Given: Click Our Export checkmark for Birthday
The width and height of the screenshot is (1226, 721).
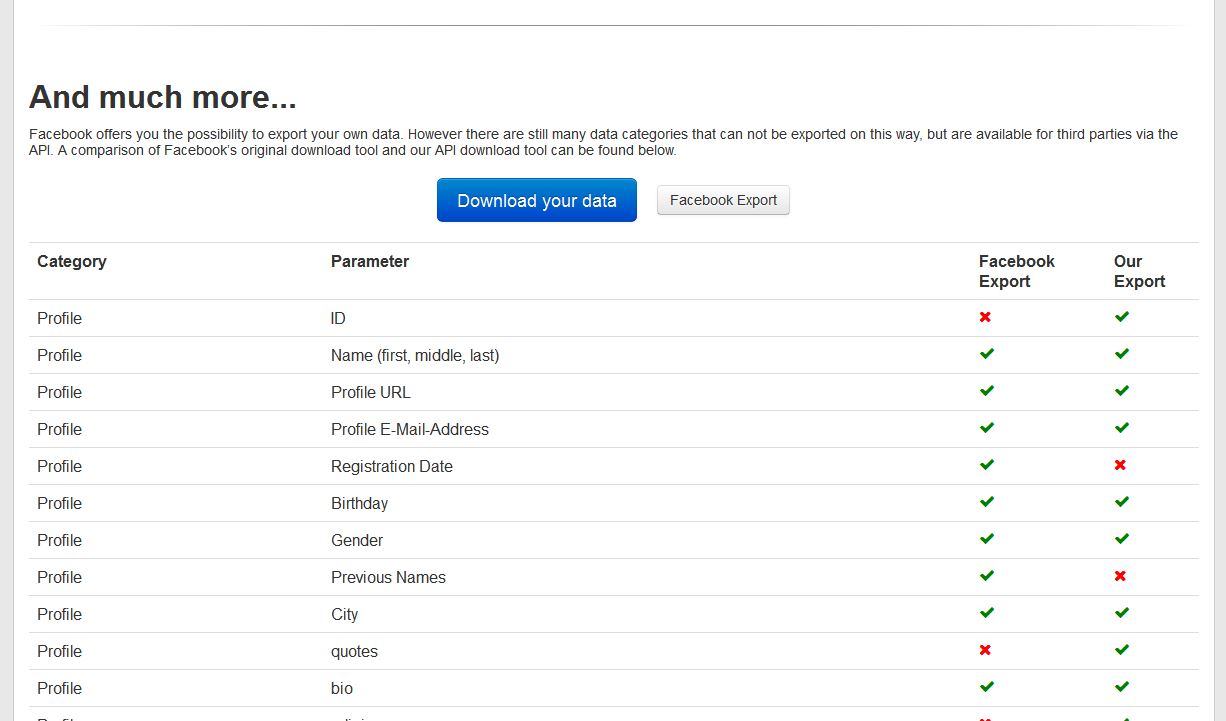Looking at the screenshot, I should coord(1122,502).
